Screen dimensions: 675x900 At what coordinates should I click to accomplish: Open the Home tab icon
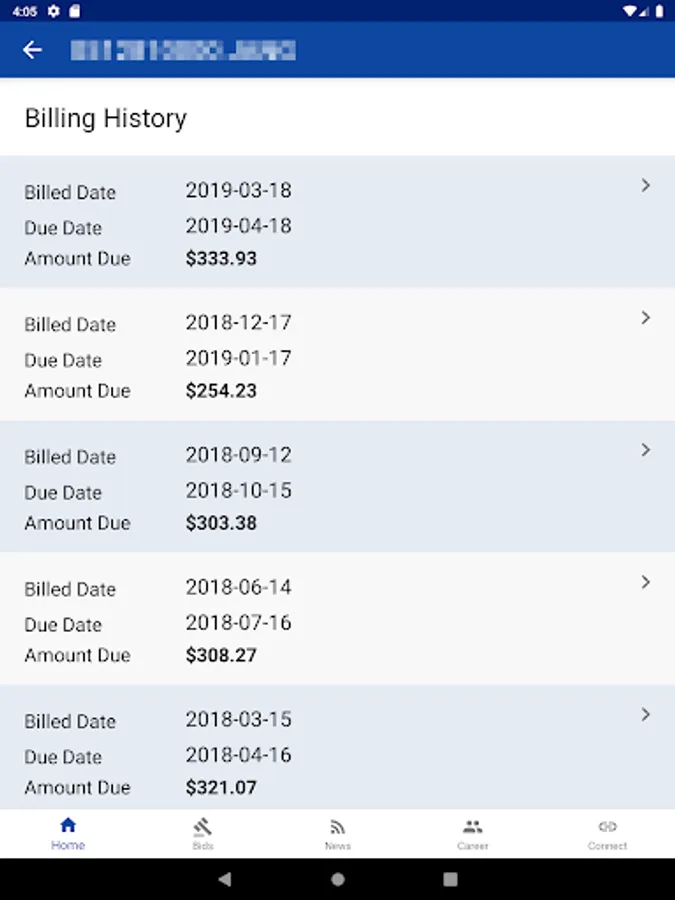click(x=68, y=826)
